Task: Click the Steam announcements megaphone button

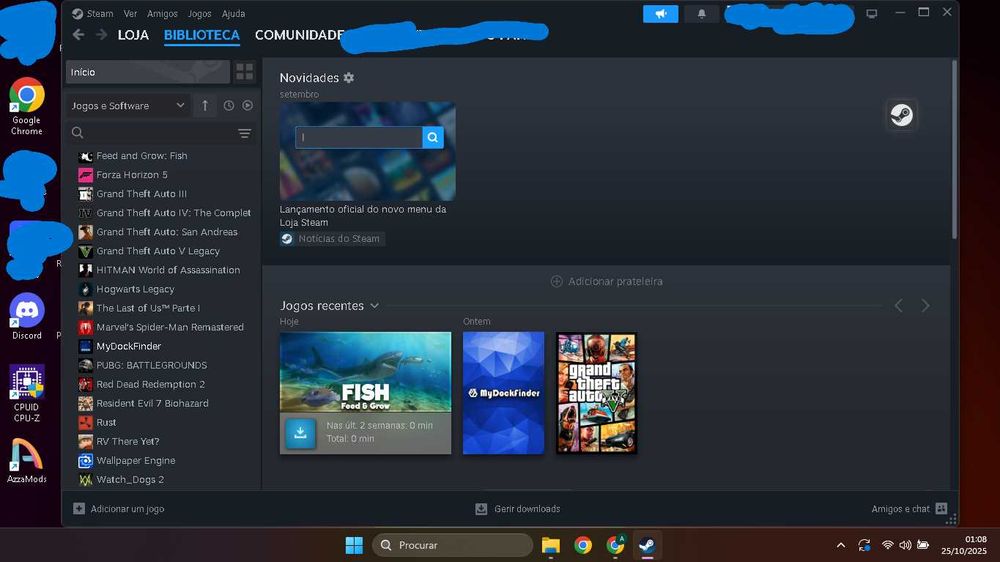Action: click(x=660, y=13)
